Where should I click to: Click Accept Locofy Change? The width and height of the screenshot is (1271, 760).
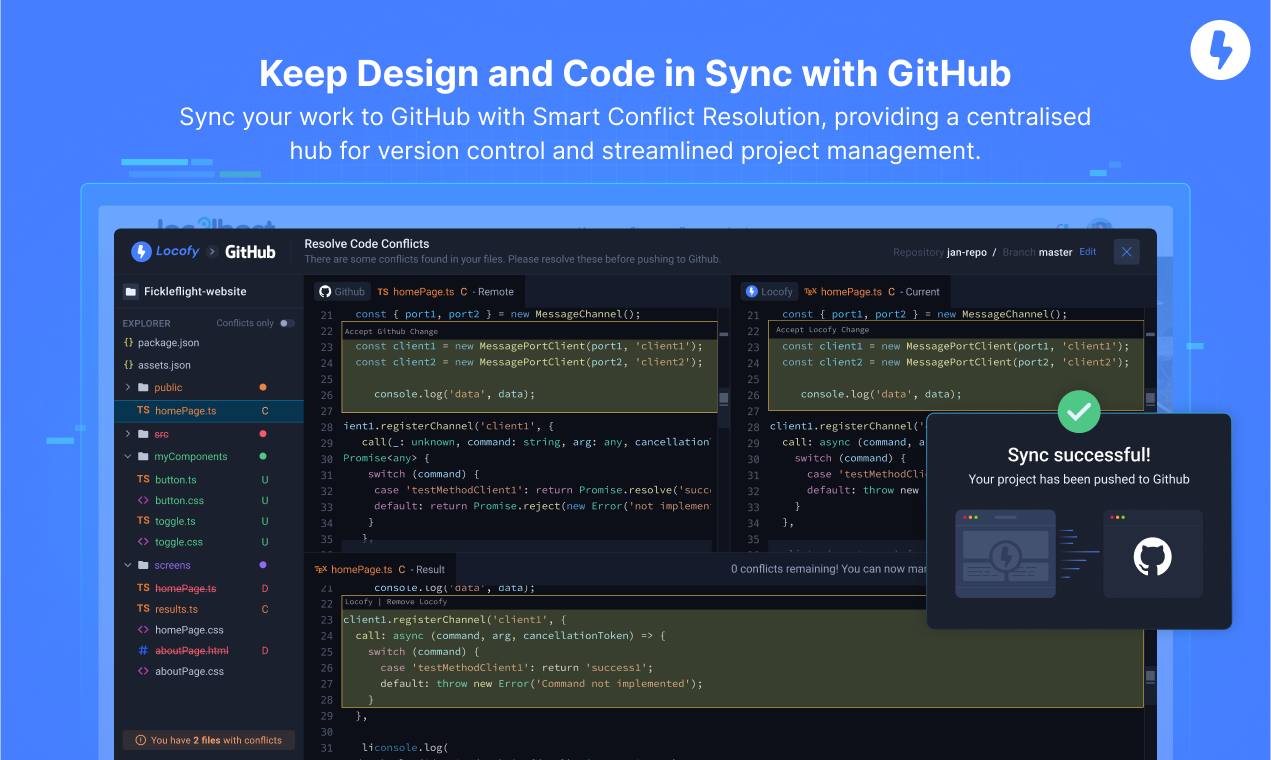[x=823, y=330]
